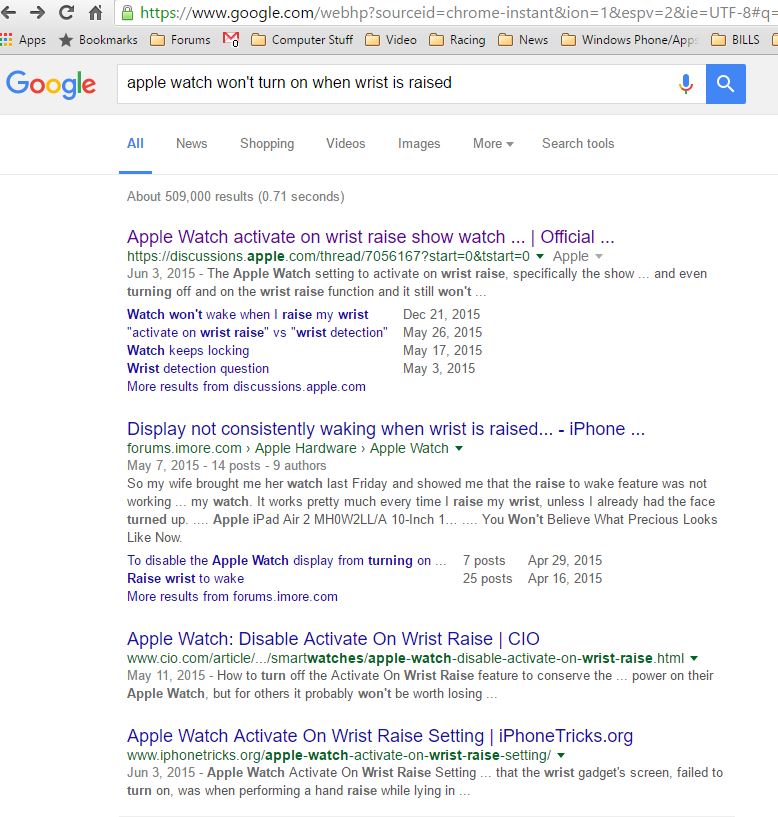This screenshot has width=778, height=817.
Task: Click 'About 509,000 results' stats text
Action: point(236,196)
